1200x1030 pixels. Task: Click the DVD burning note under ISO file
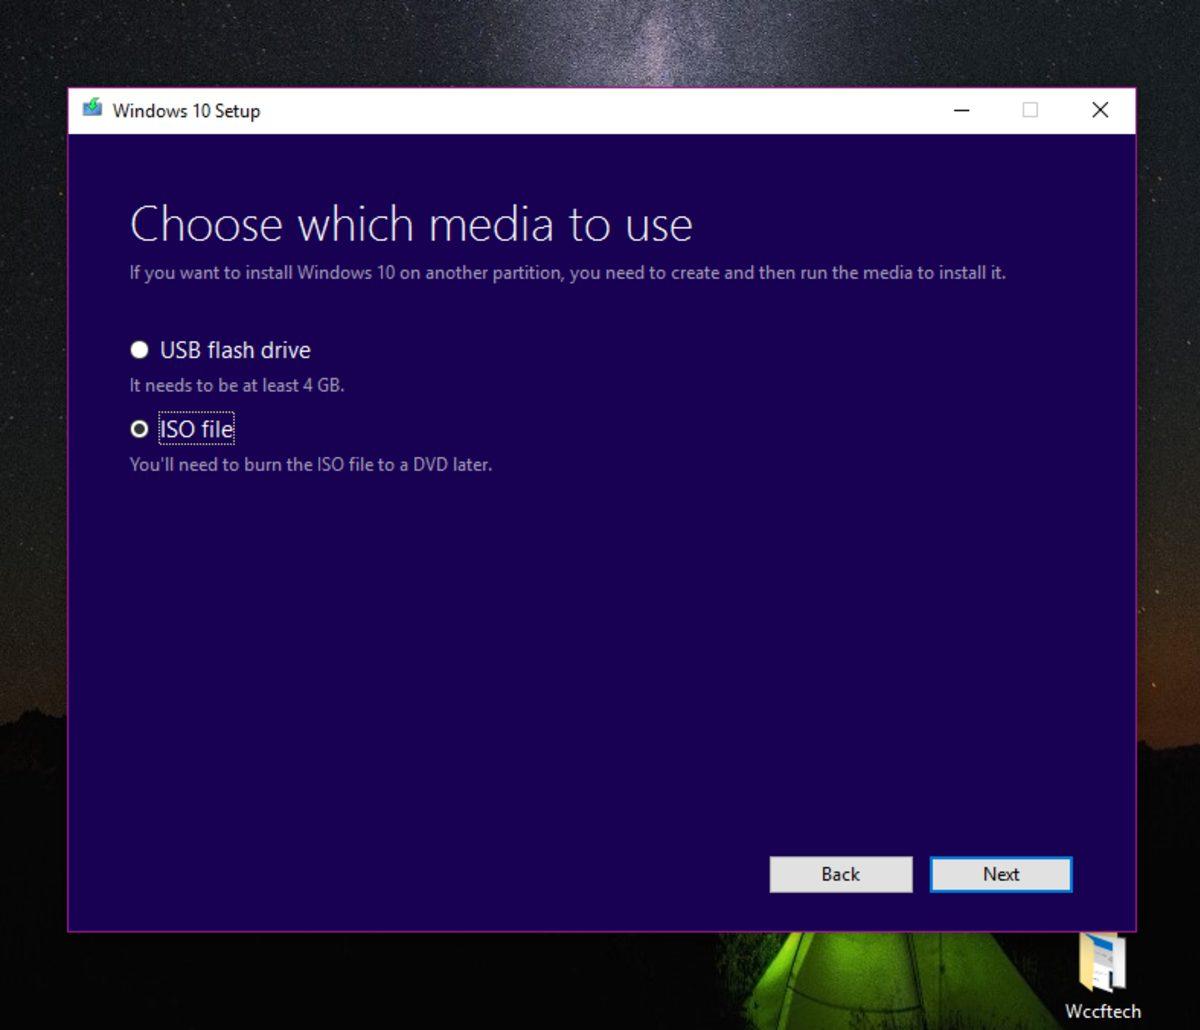click(311, 464)
